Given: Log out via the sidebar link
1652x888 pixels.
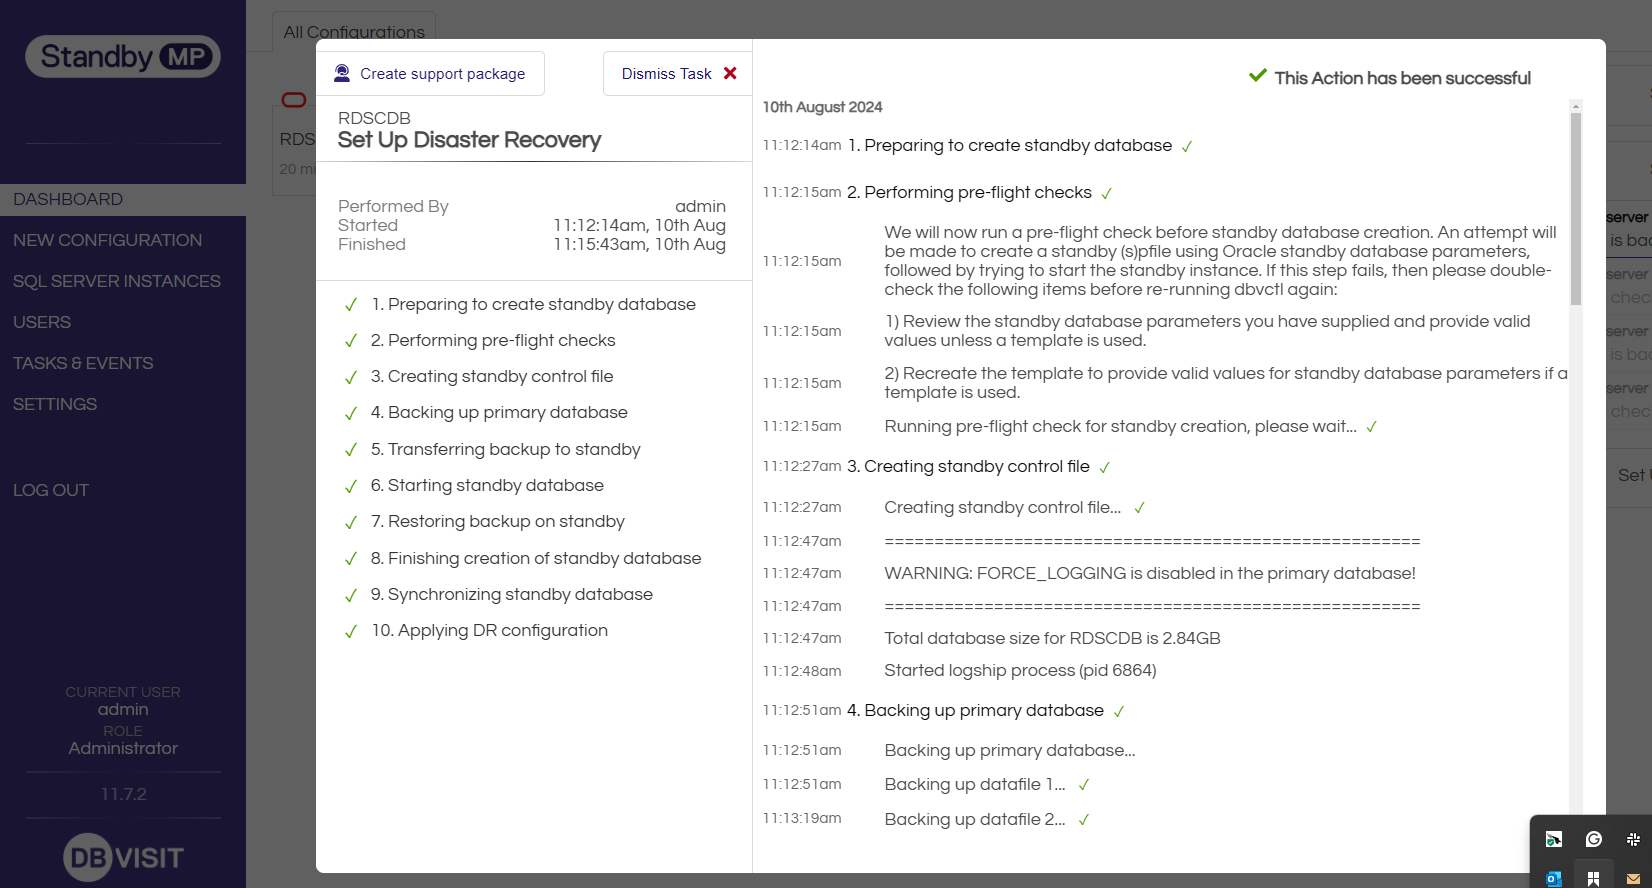Looking at the screenshot, I should click(x=51, y=490).
